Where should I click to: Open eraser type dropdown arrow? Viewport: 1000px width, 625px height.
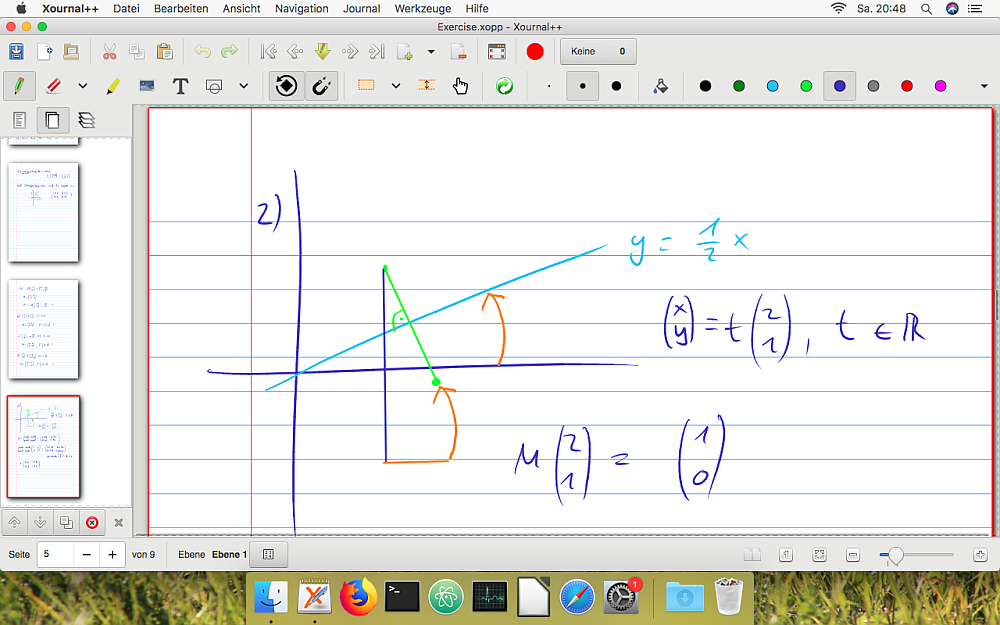pyautogui.click(x=83, y=85)
